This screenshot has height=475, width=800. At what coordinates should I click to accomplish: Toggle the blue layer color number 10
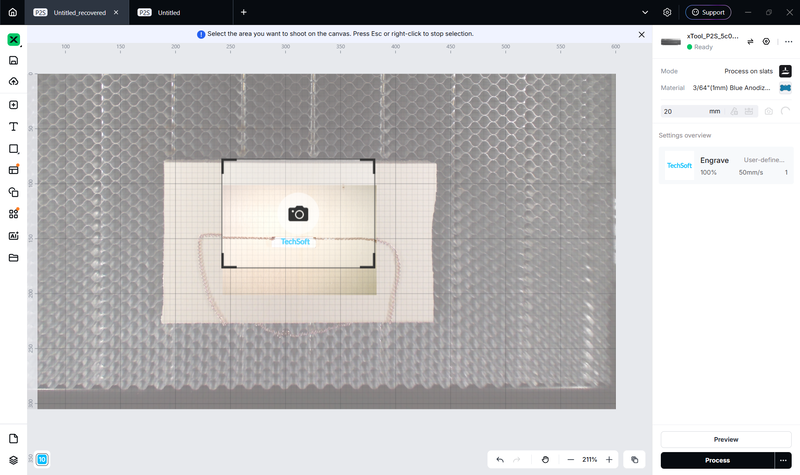[x=42, y=459]
